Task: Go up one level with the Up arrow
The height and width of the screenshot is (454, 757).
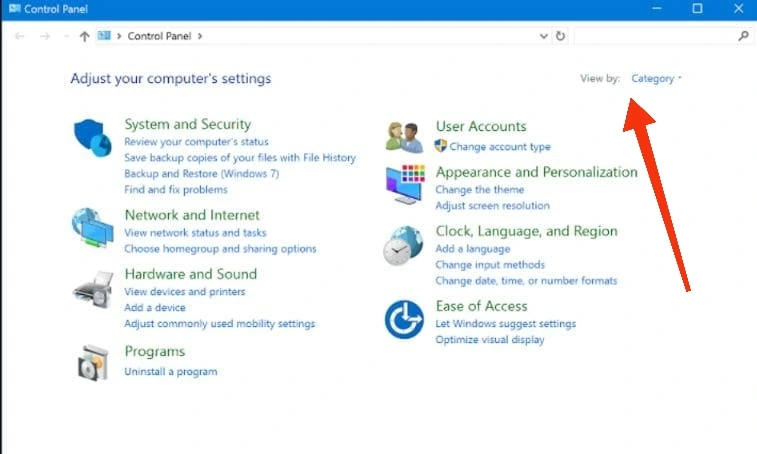Action: pos(84,36)
